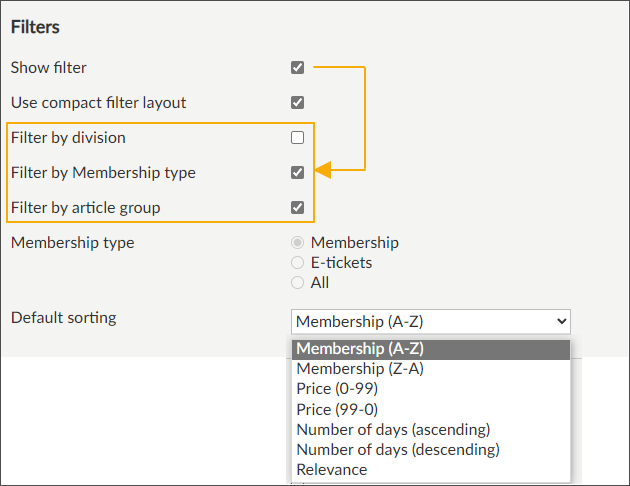Sort by Number of days (ascending)
The width and height of the screenshot is (630, 486).
(x=393, y=429)
